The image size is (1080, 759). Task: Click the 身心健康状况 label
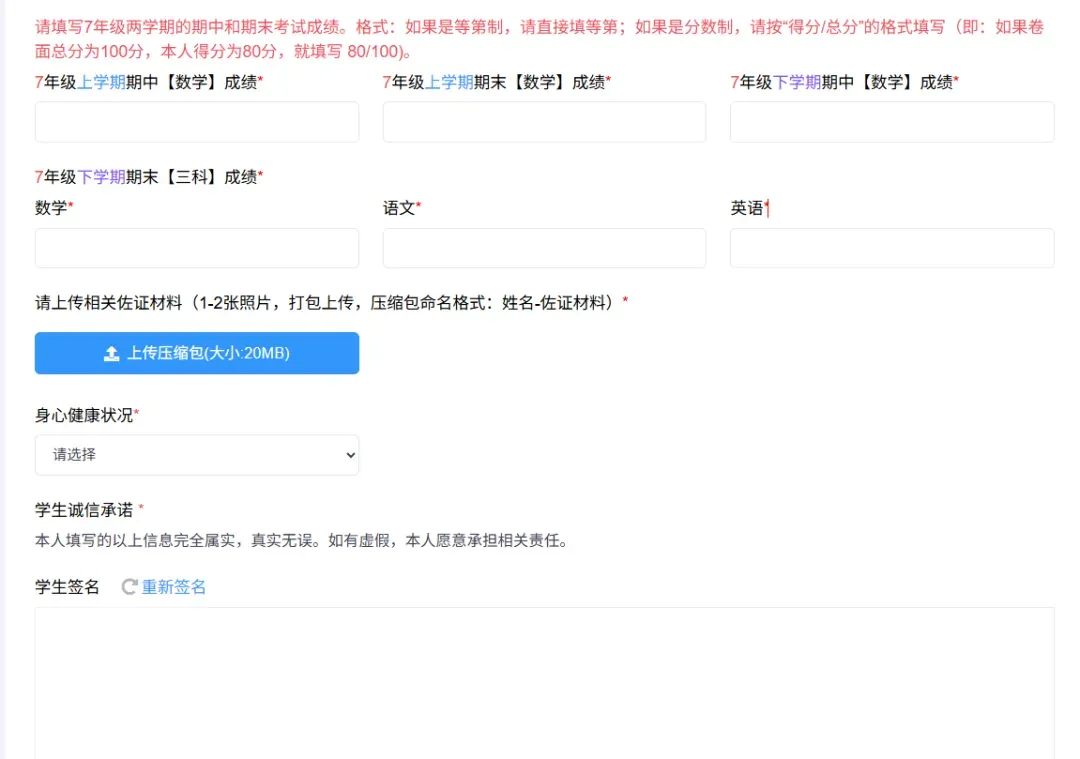(87, 415)
